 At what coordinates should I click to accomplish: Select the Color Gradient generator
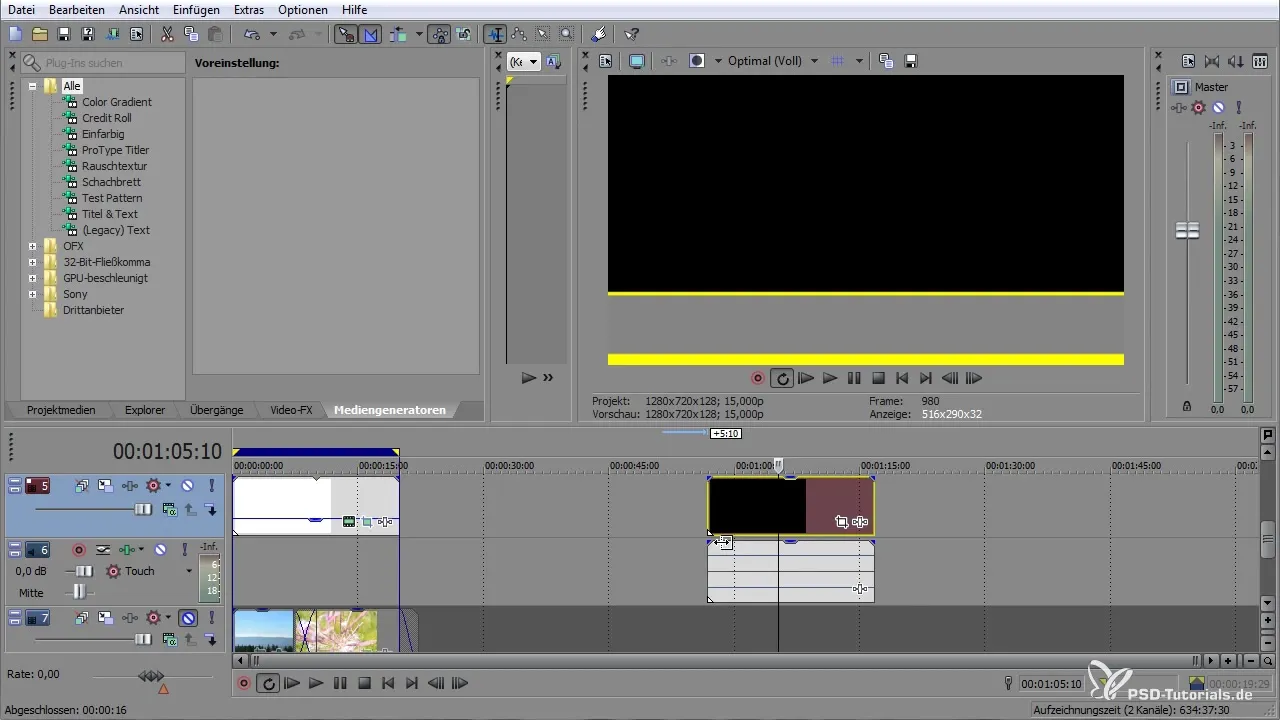click(x=117, y=102)
